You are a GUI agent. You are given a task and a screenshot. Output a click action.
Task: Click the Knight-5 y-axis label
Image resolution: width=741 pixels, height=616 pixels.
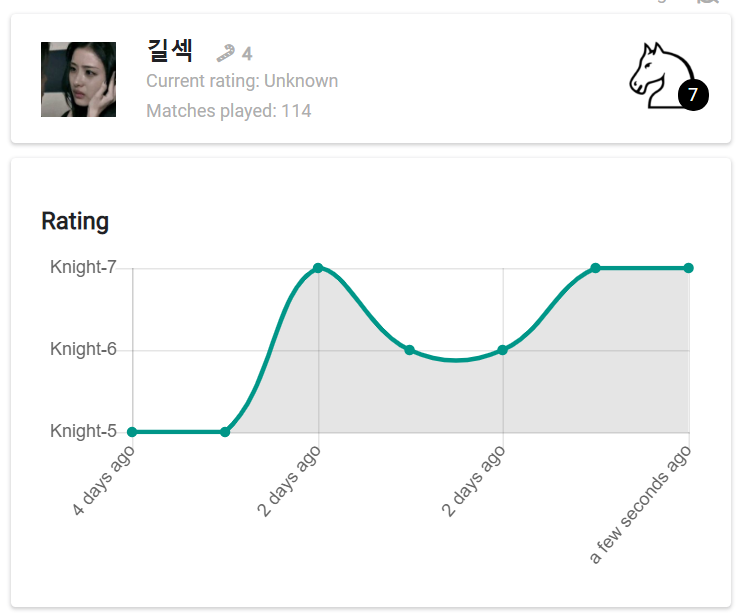(x=83, y=431)
